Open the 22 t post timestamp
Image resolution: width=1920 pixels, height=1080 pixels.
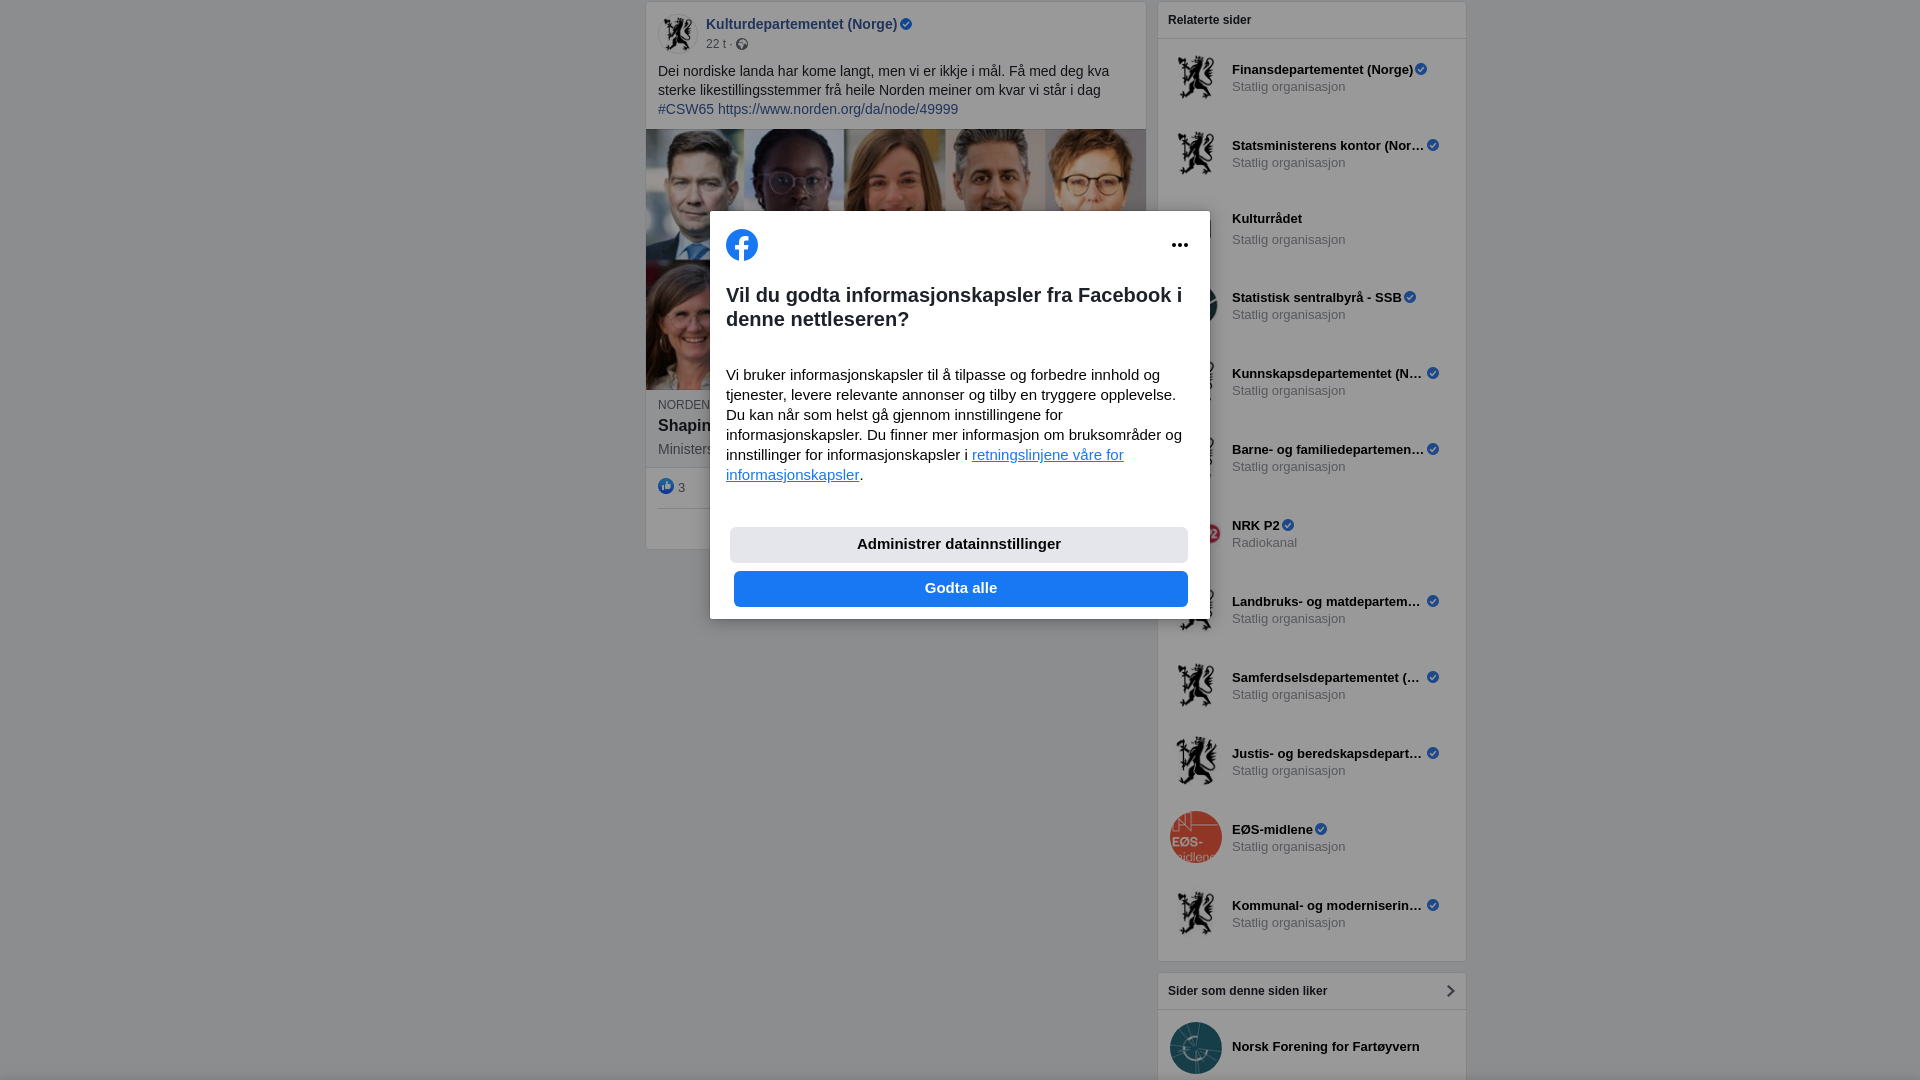[x=716, y=44]
